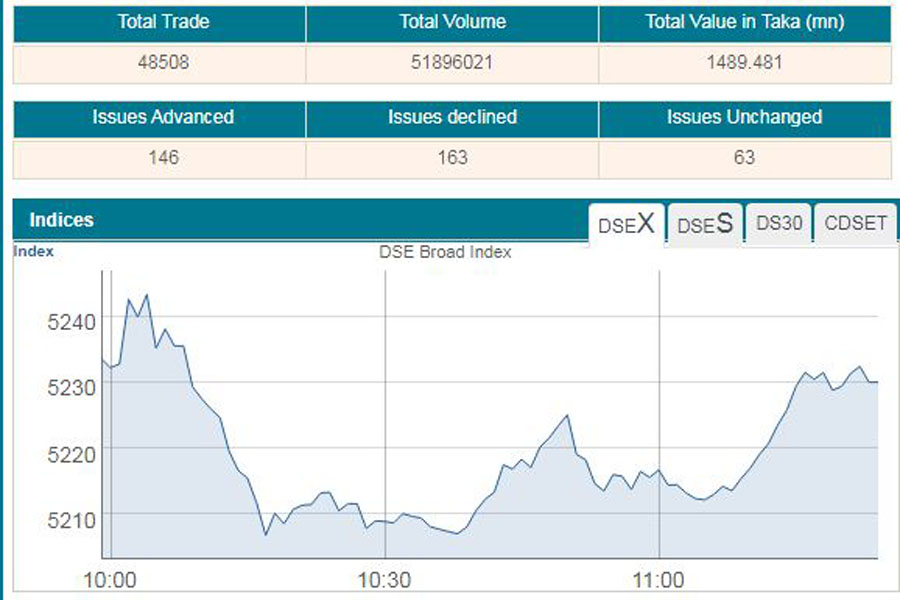900x600 pixels.
Task: Click the 1489.481 value cell
Action: point(744,62)
